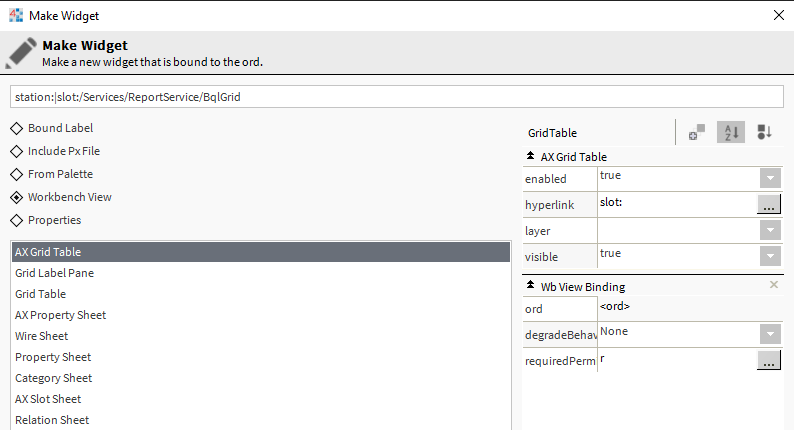794x430 pixels.
Task: Select Grid Label Pane in the list
Action: pos(55,273)
